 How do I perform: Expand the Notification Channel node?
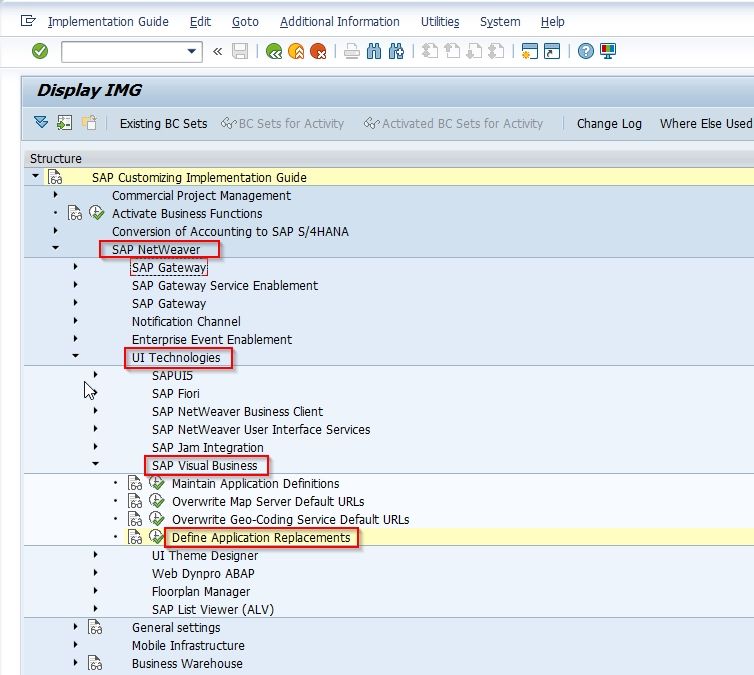[75, 321]
